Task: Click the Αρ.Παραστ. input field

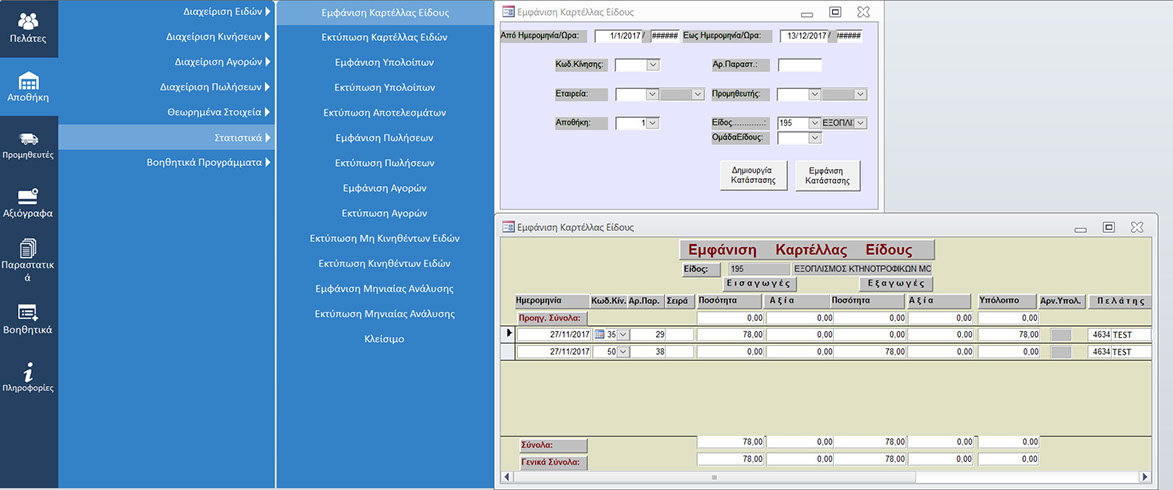Action: (799, 65)
